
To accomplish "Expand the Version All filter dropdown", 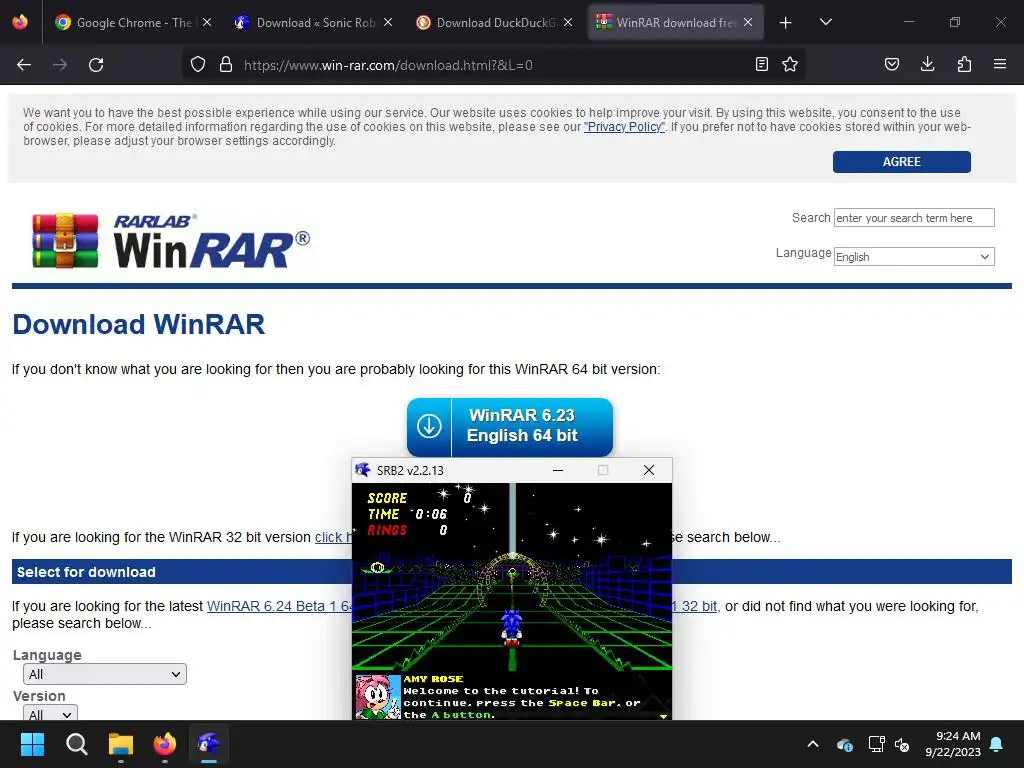I will 50,712.
